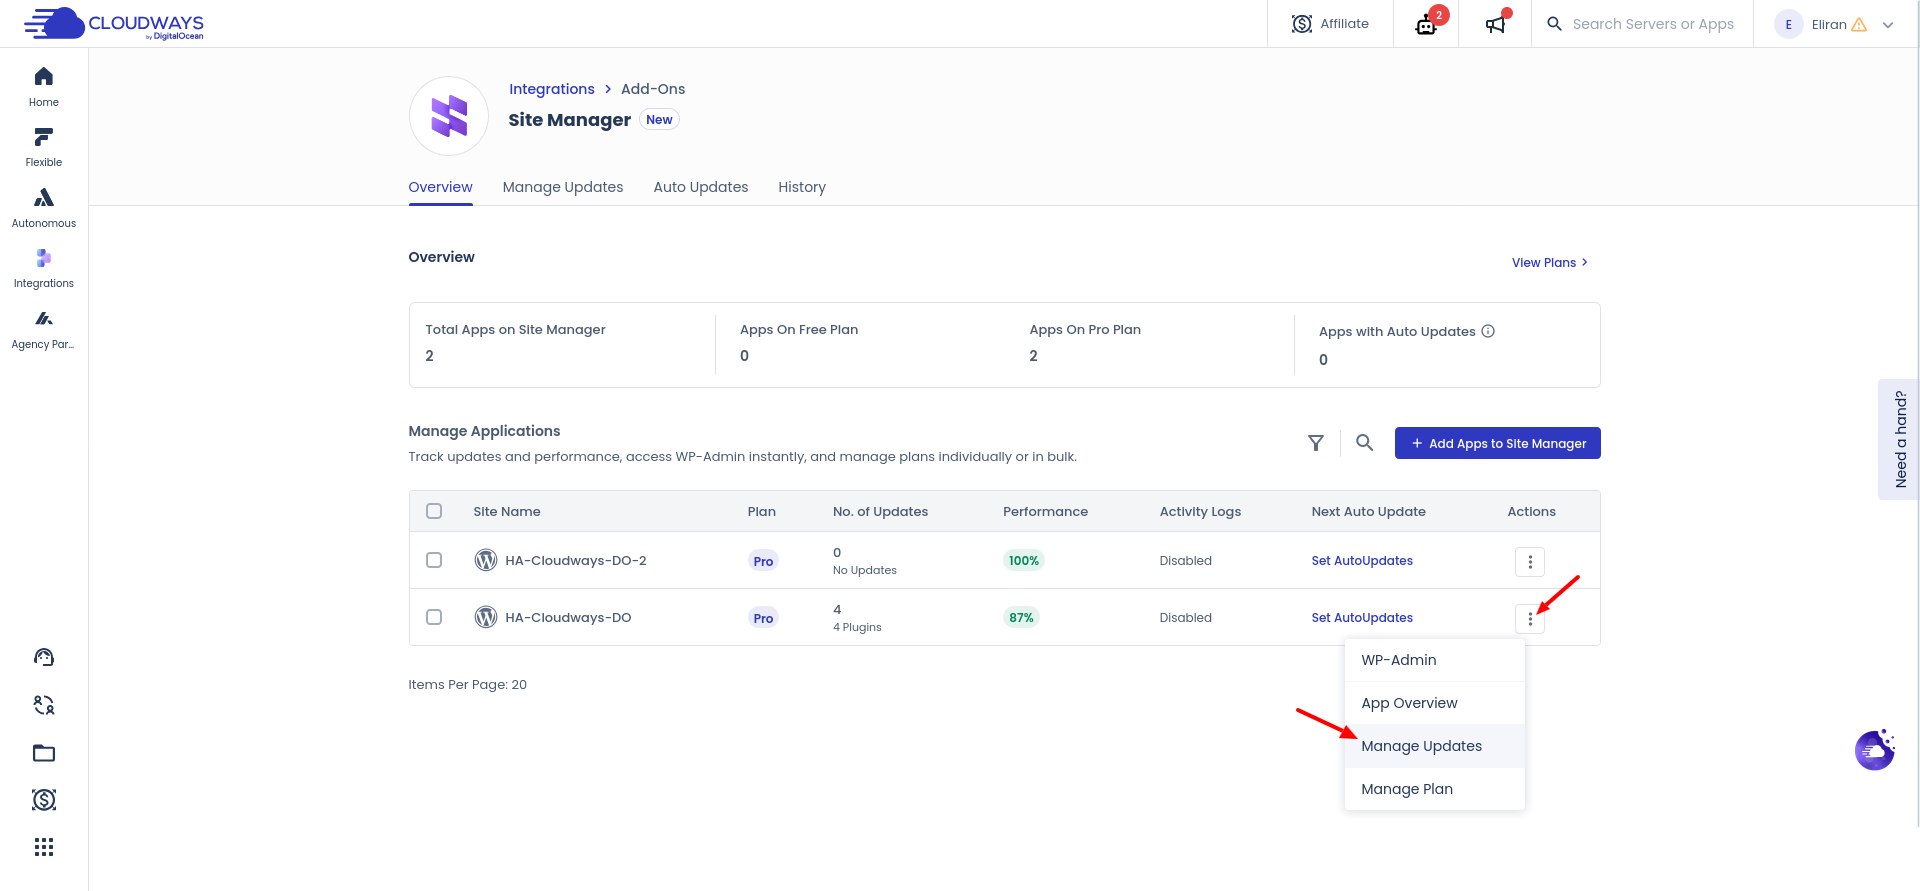Switch to the History tab

(x=802, y=187)
